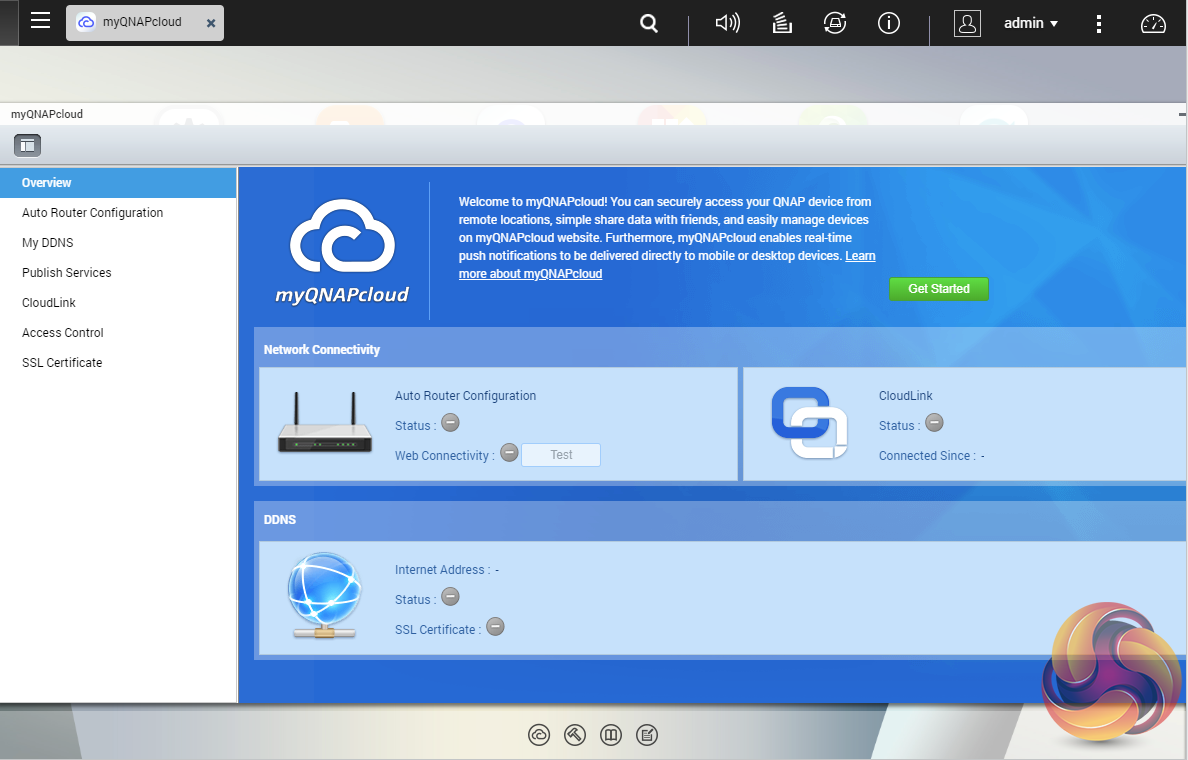The image size is (1188, 760).
Task: Open the dashboard gauge icon
Action: pos(1153,24)
